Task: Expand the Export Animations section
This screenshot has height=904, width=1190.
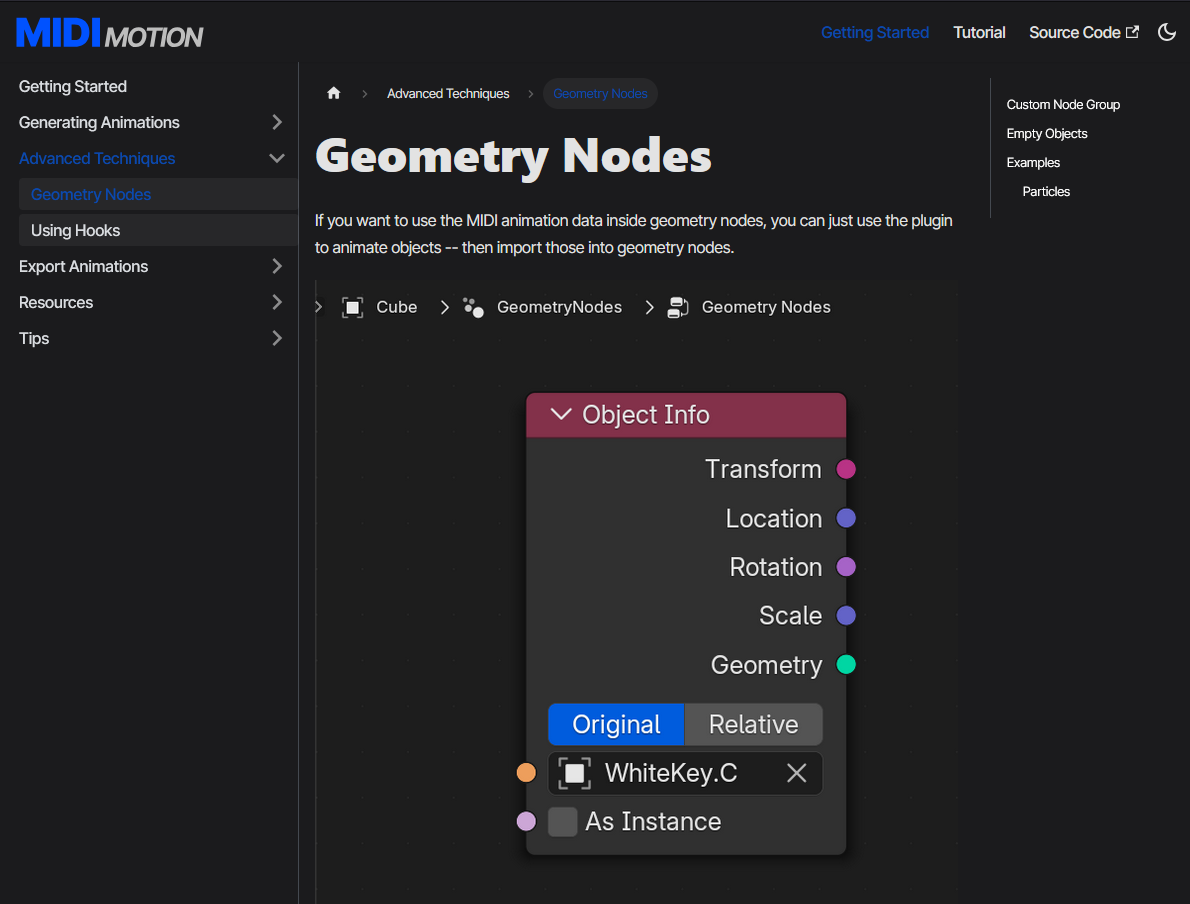Action: pyautogui.click(x=277, y=266)
